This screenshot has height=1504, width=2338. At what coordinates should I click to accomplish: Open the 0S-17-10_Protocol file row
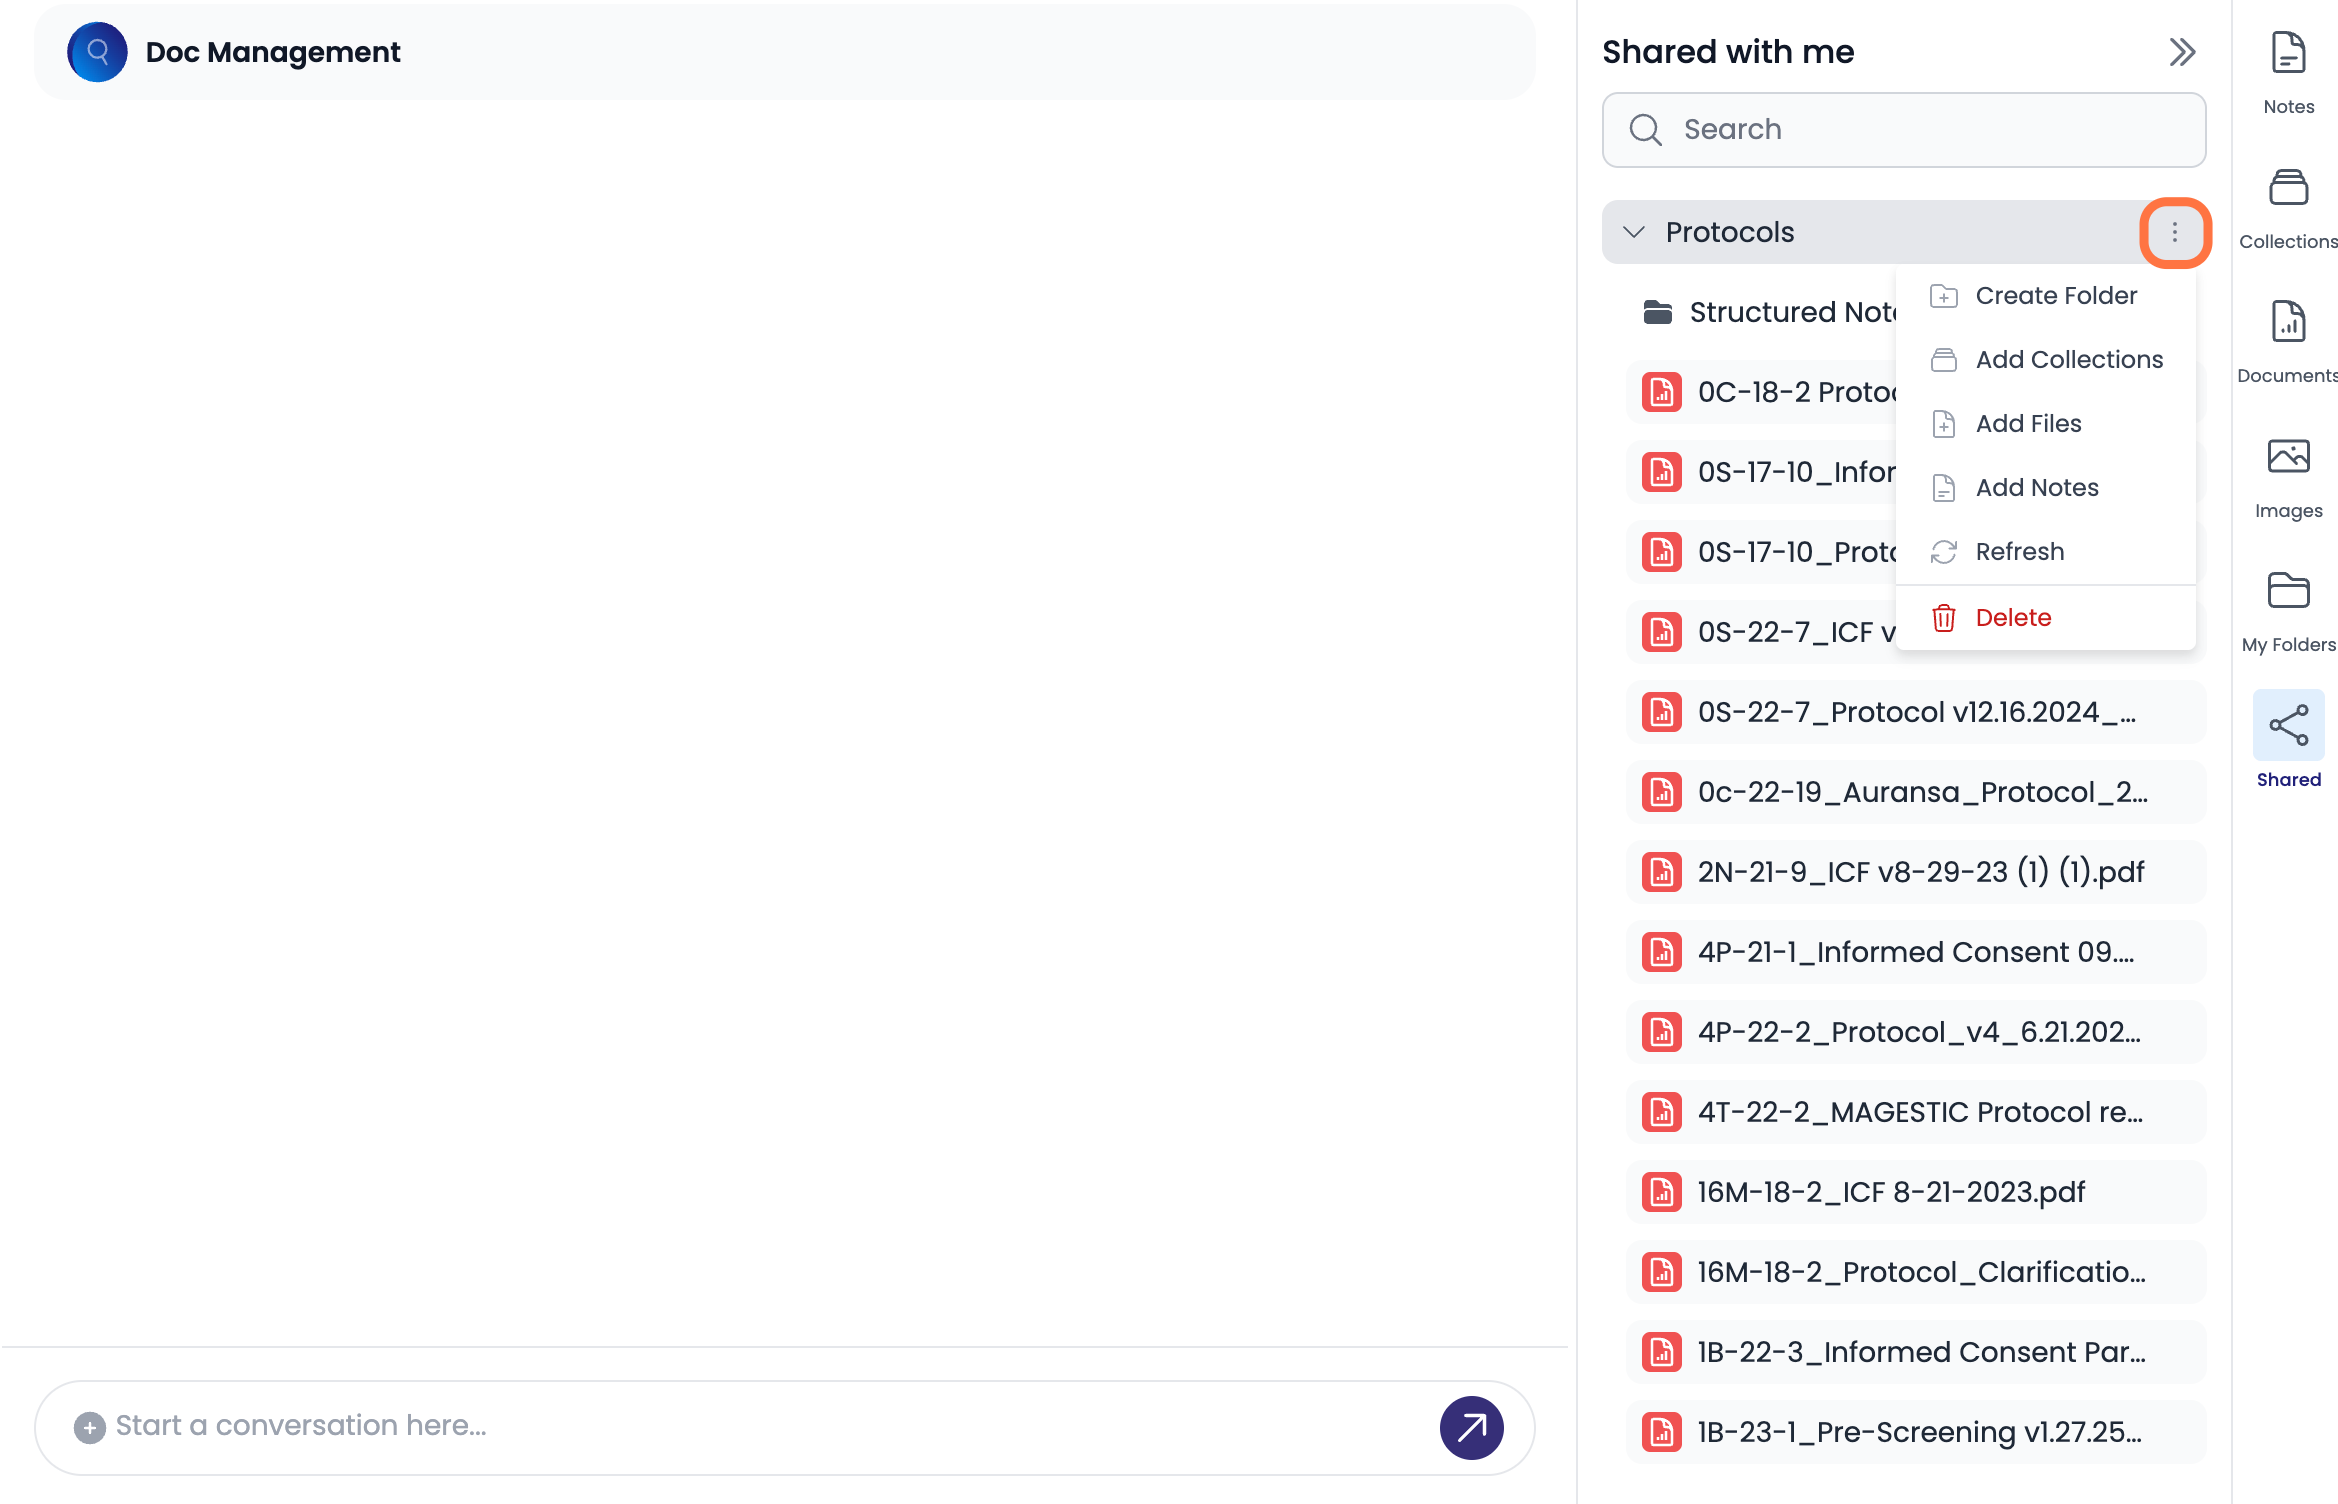[x=1761, y=552]
